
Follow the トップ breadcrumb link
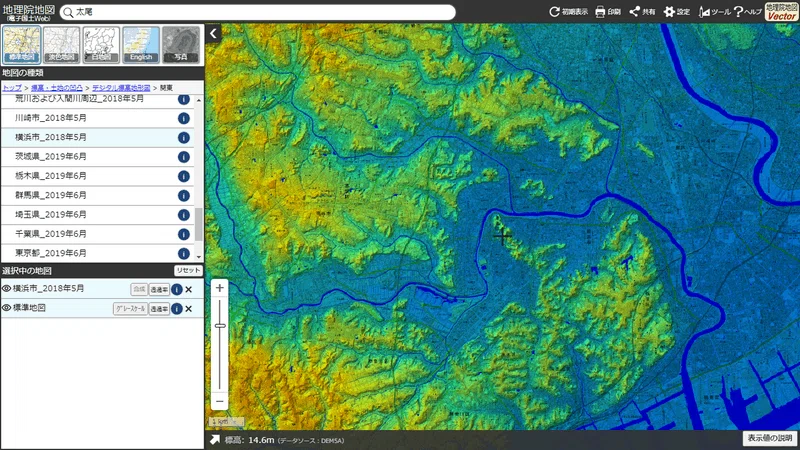click(12, 88)
